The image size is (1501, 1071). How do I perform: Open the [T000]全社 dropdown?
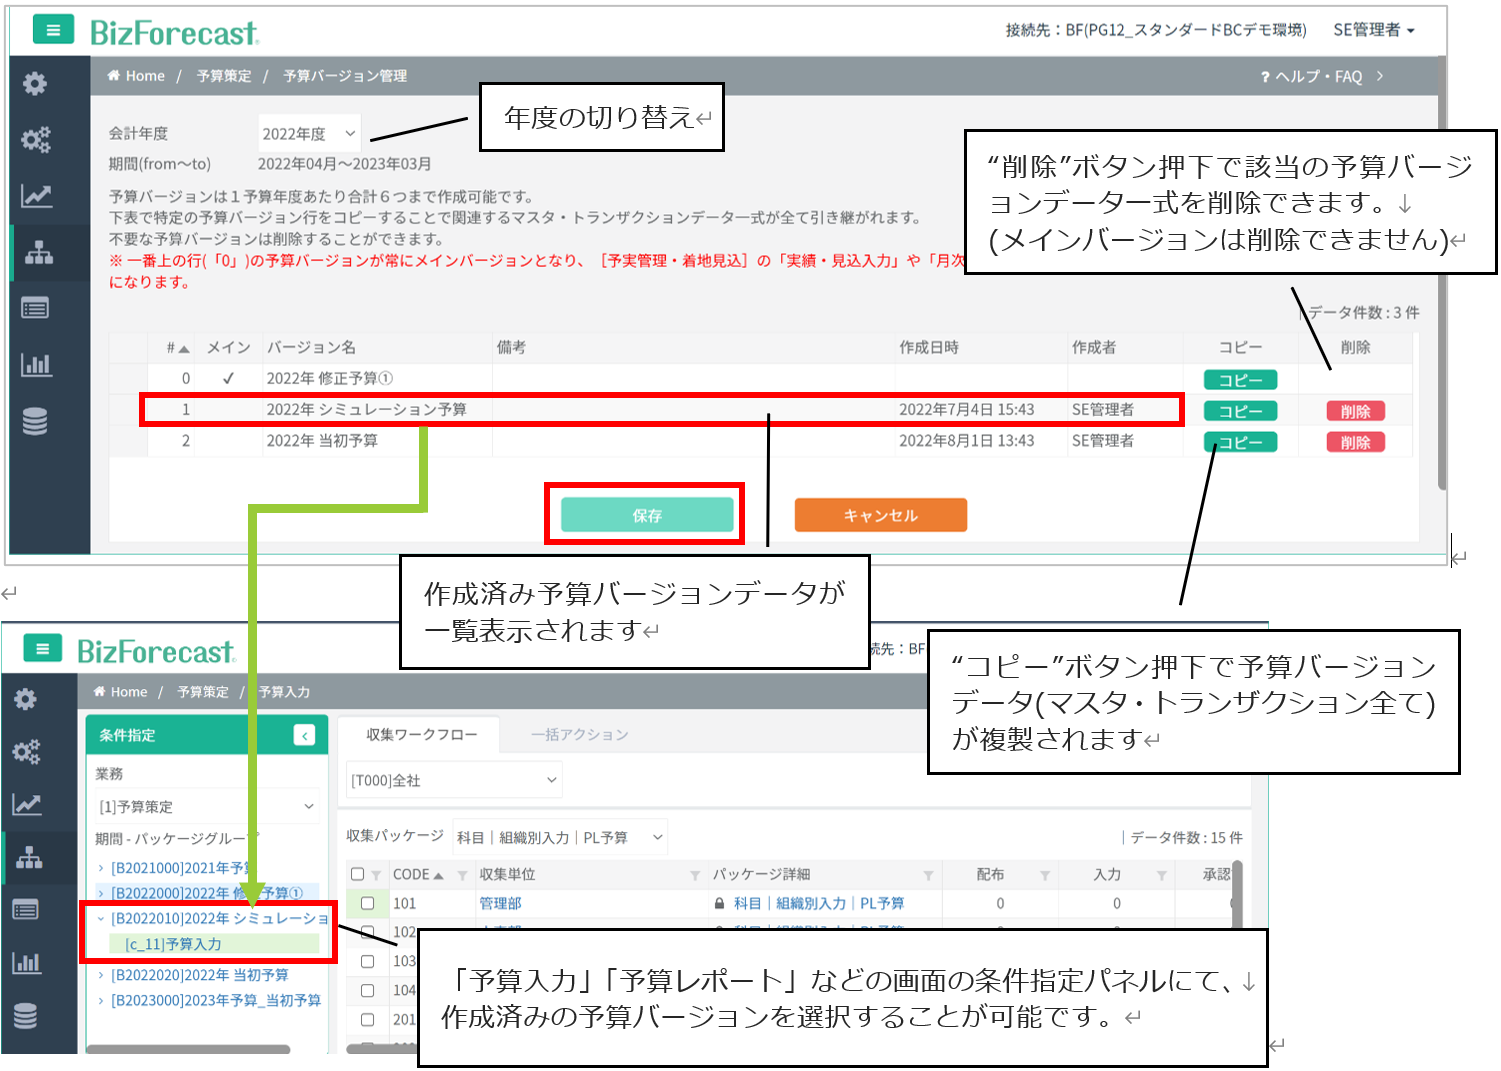pyautogui.click(x=454, y=780)
